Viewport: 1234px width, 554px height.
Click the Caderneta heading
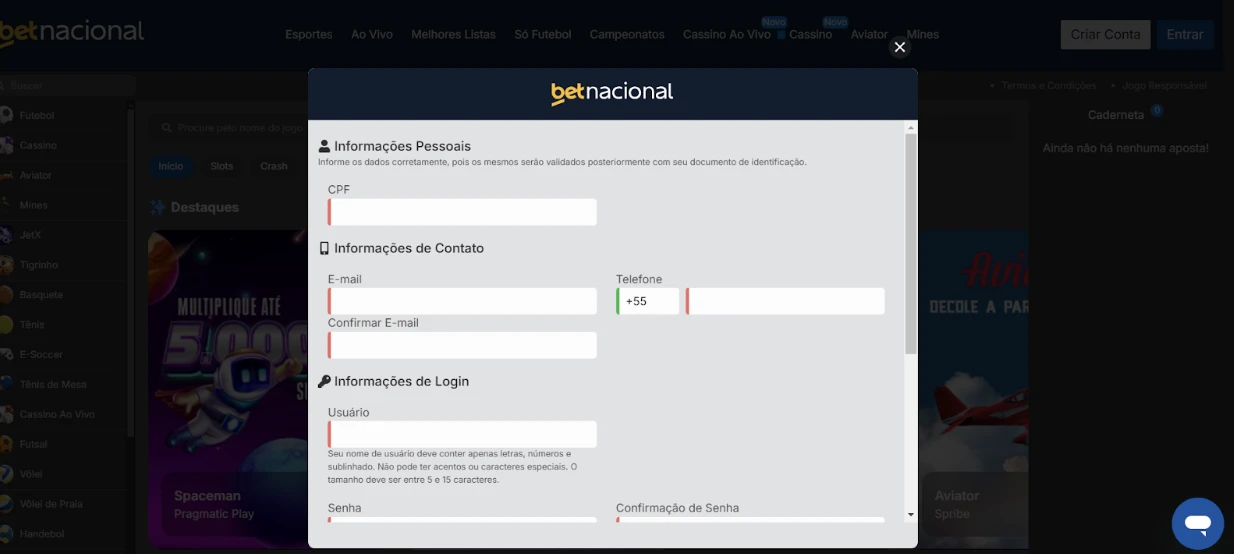click(x=1116, y=115)
